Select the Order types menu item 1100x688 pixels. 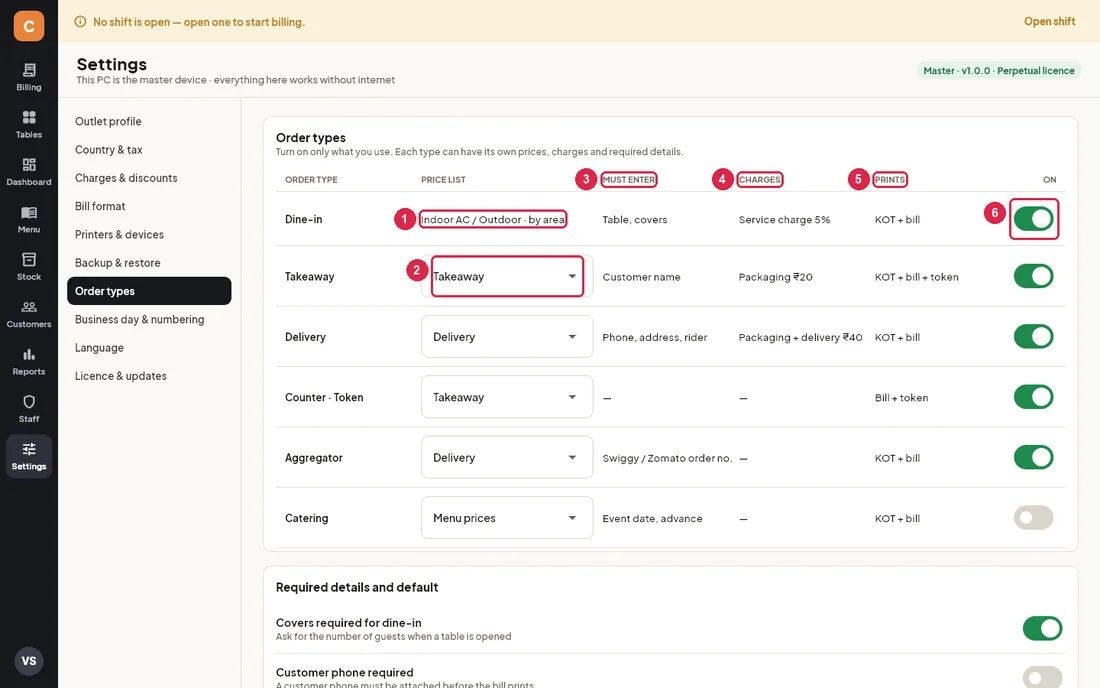point(149,291)
